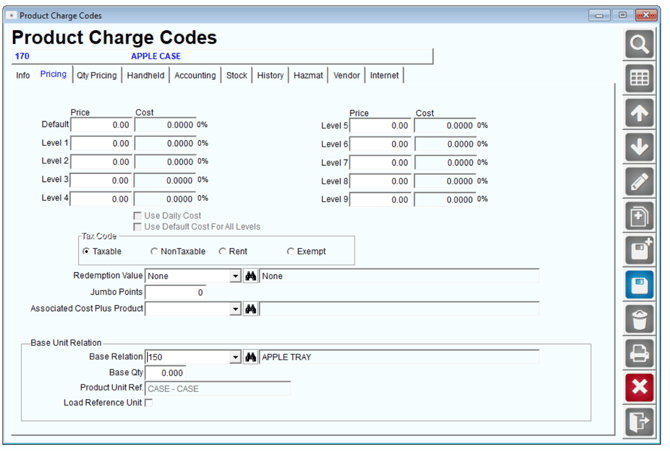Cancel with the red X icon
The height and width of the screenshot is (451, 670).
pos(639,388)
